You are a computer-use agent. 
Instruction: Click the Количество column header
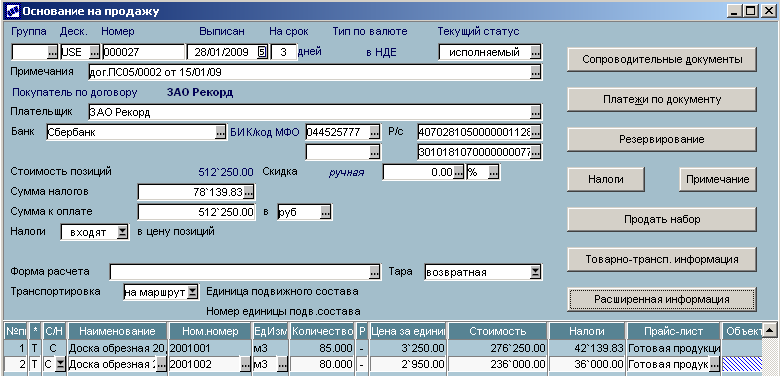323,331
